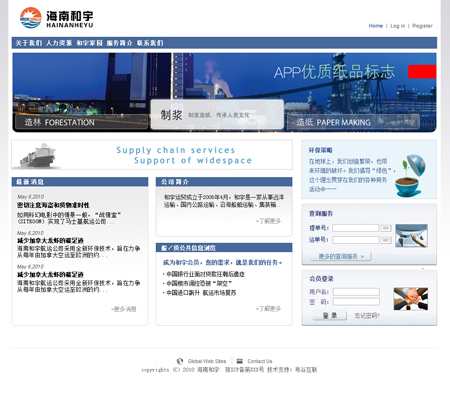Click the 船/货公共信息浏览 section header
The height and width of the screenshot is (398, 450).
click(x=224, y=248)
